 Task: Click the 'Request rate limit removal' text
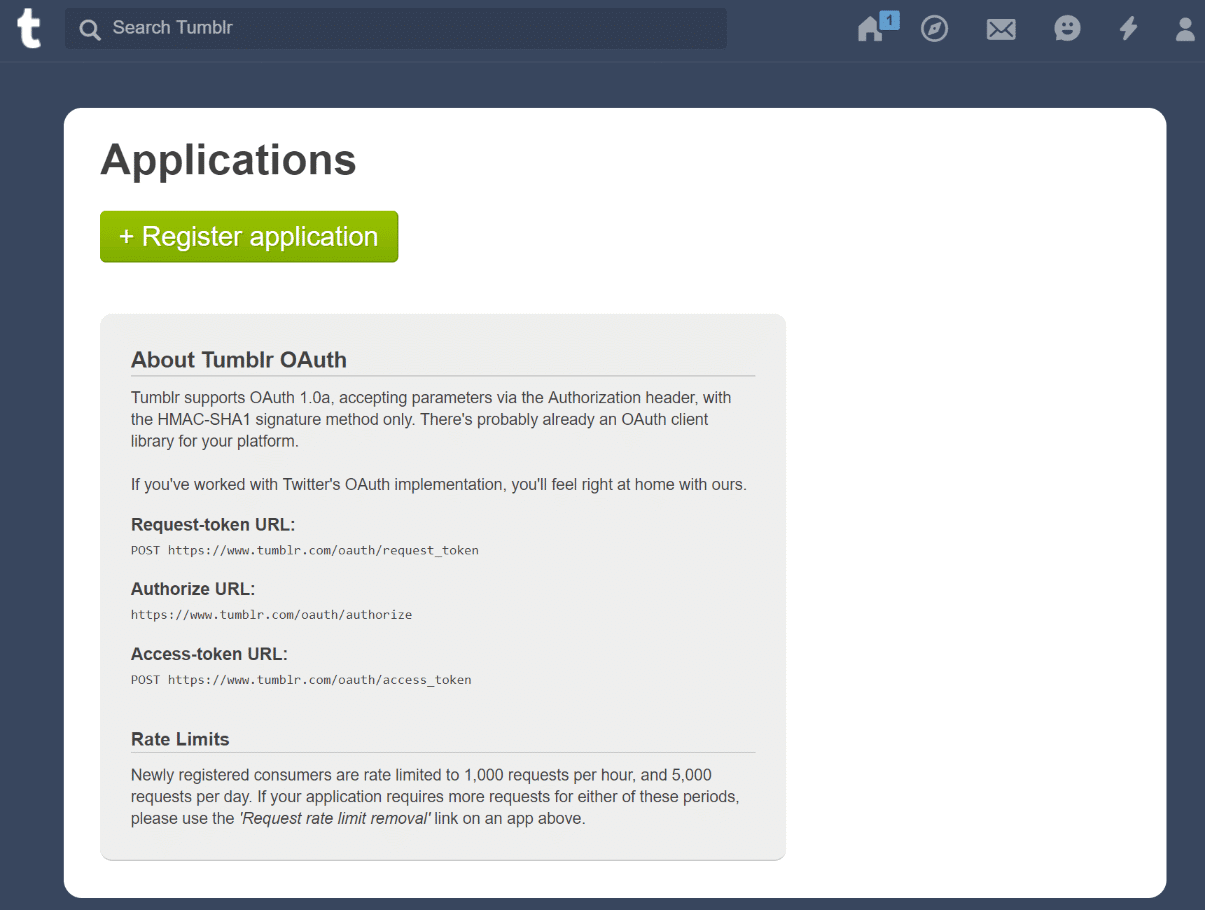pyautogui.click(x=335, y=818)
